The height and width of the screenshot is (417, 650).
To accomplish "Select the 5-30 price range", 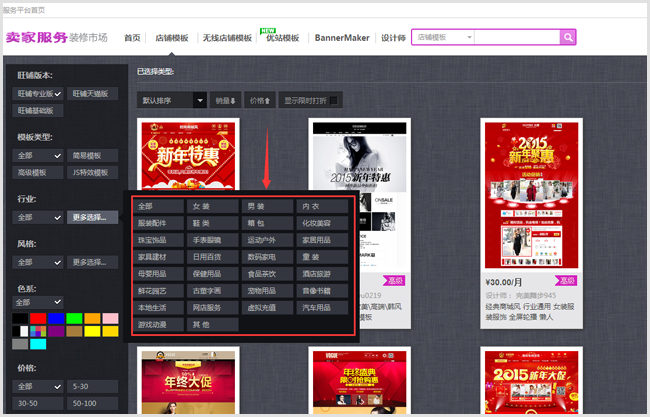I will (92, 387).
